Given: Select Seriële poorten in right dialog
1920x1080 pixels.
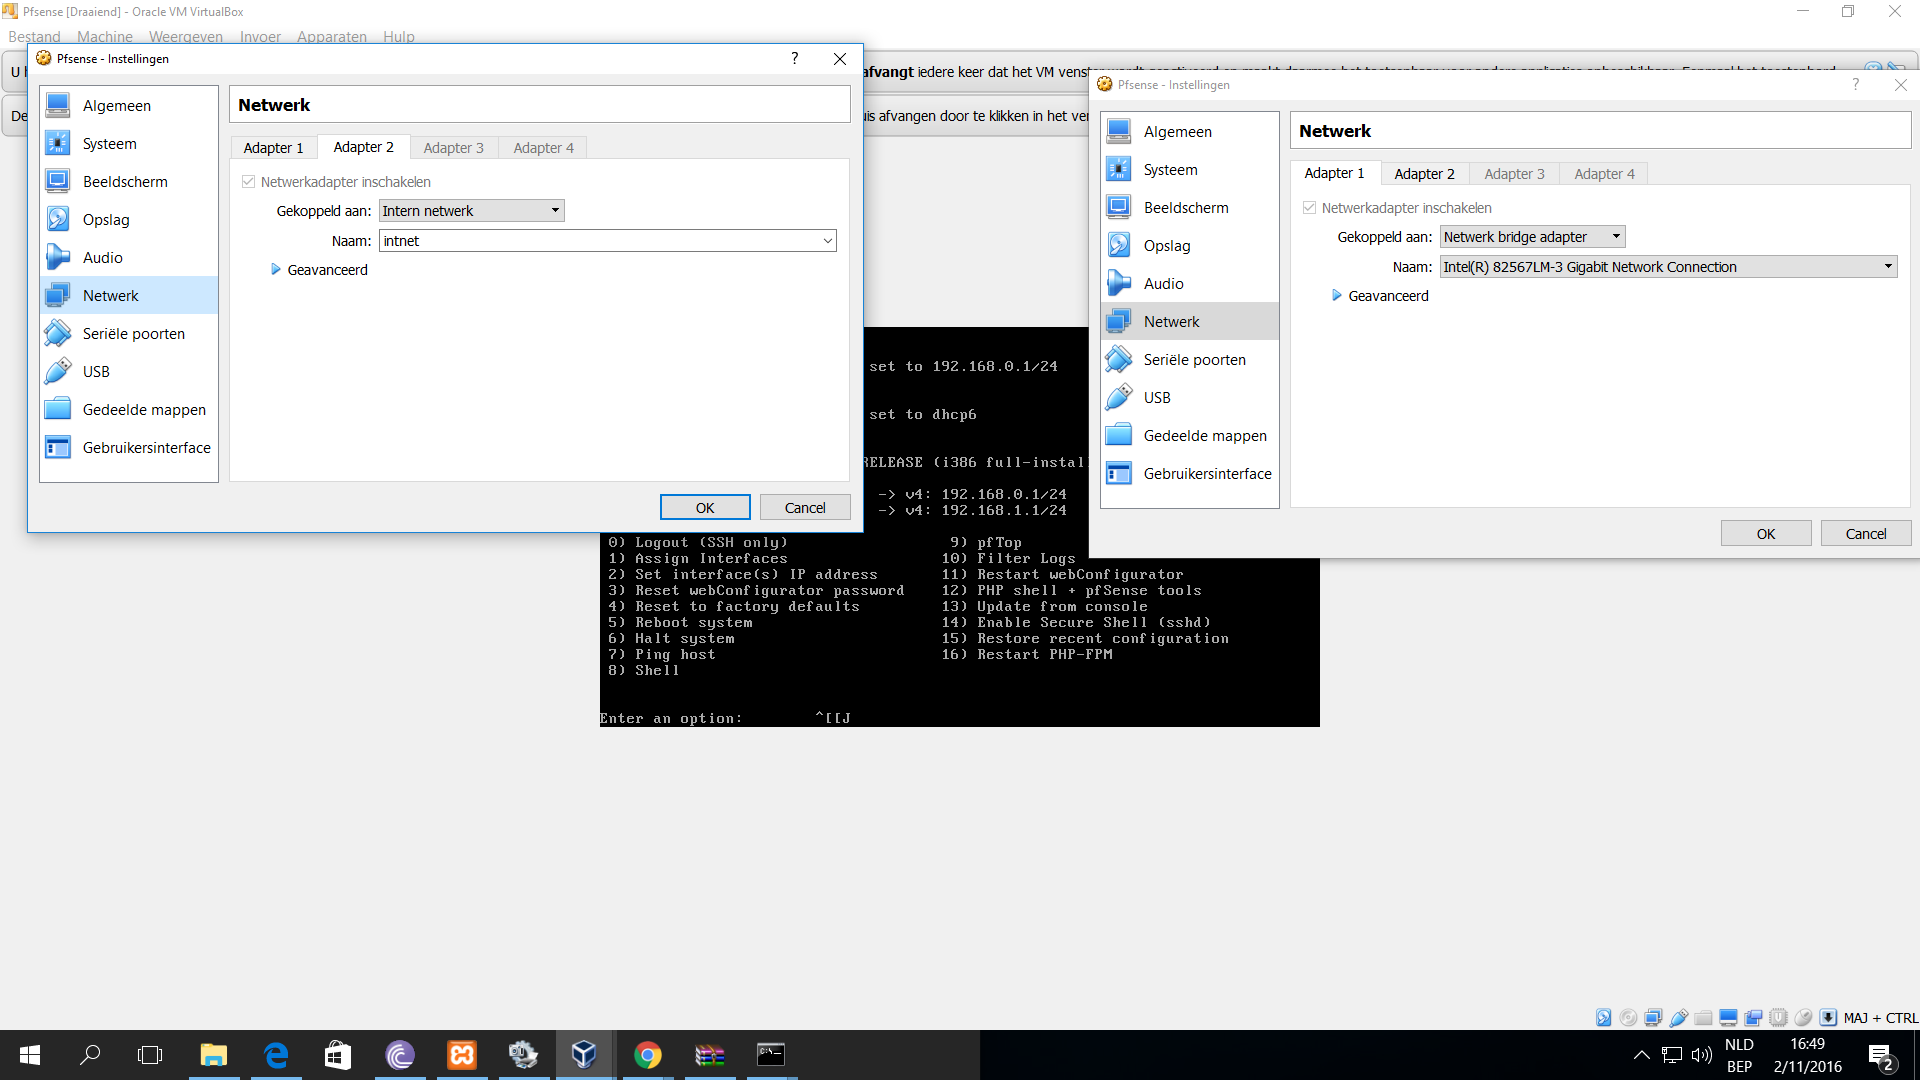Looking at the screenshot, I should coord(1194,360).
